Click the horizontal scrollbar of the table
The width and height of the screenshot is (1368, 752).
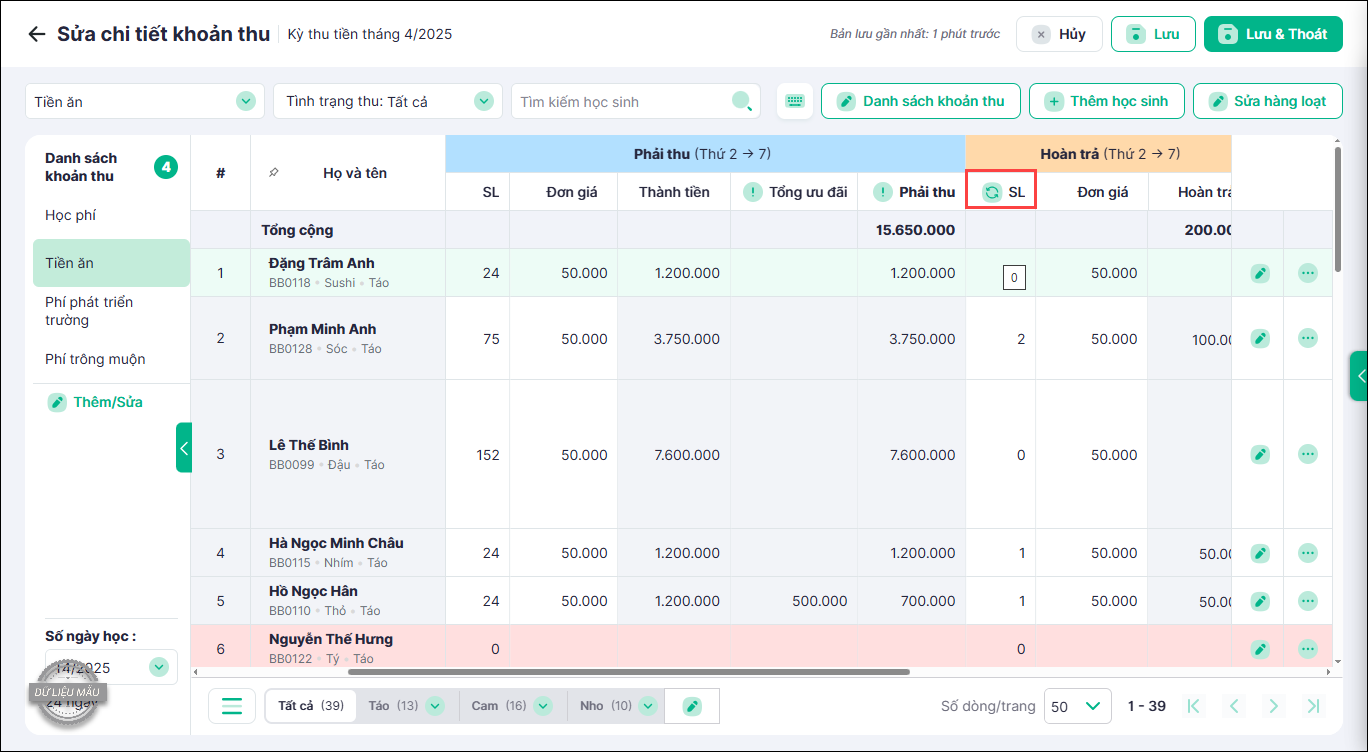click(x=628, y=672)
